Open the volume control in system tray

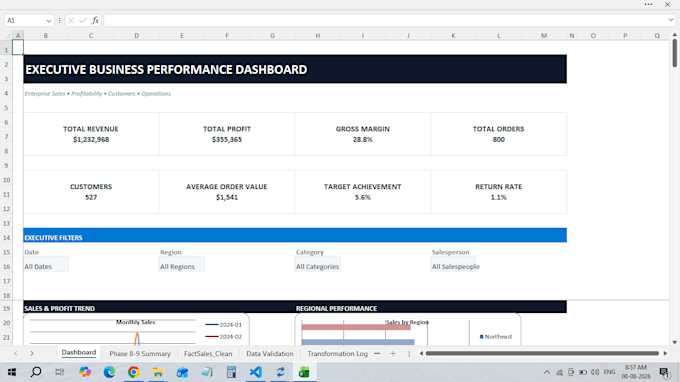tap(595, 372)
